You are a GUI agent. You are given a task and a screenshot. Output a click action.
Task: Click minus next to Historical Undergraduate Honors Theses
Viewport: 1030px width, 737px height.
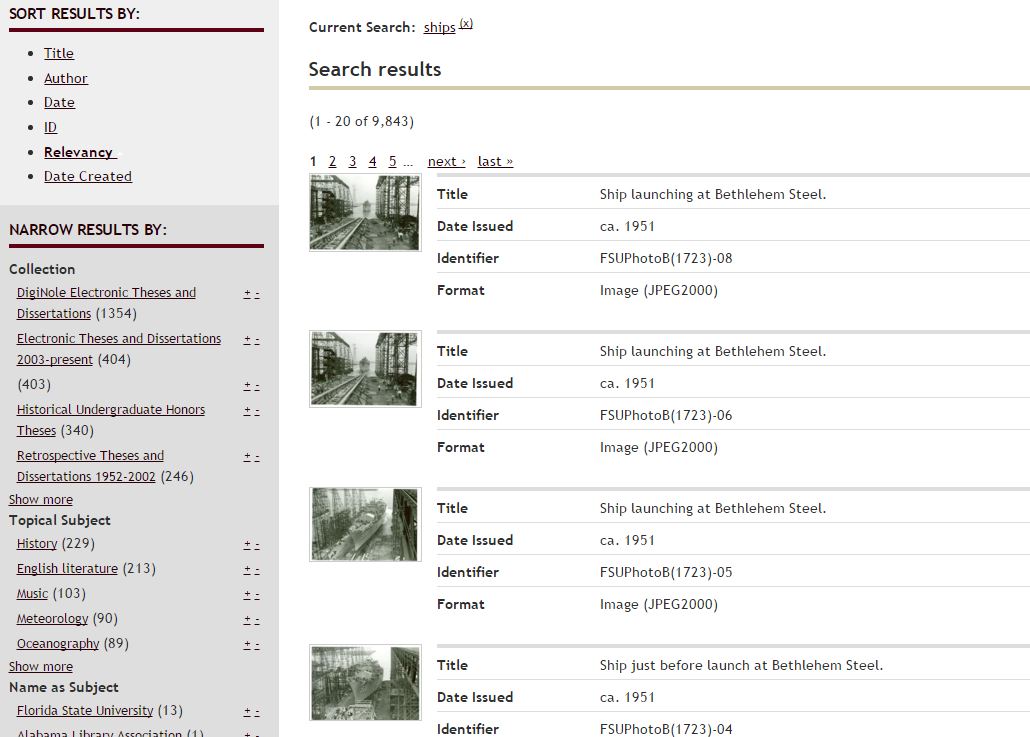[x=257, y=411]
